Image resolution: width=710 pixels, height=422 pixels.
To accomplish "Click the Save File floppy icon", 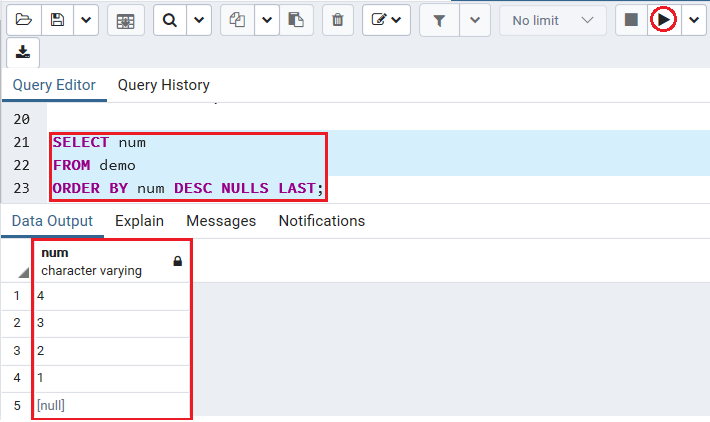I will [57, 20].
